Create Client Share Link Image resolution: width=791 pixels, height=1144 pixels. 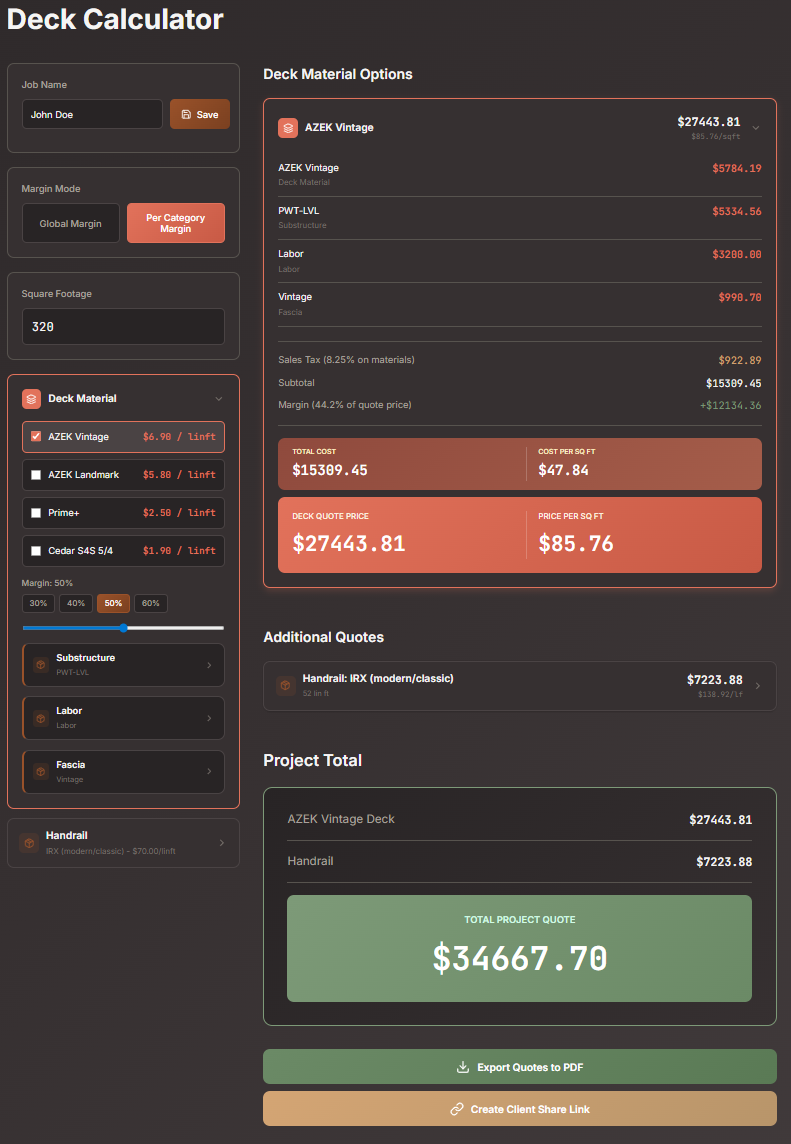pyautogui.click(x=520, y=1109)
